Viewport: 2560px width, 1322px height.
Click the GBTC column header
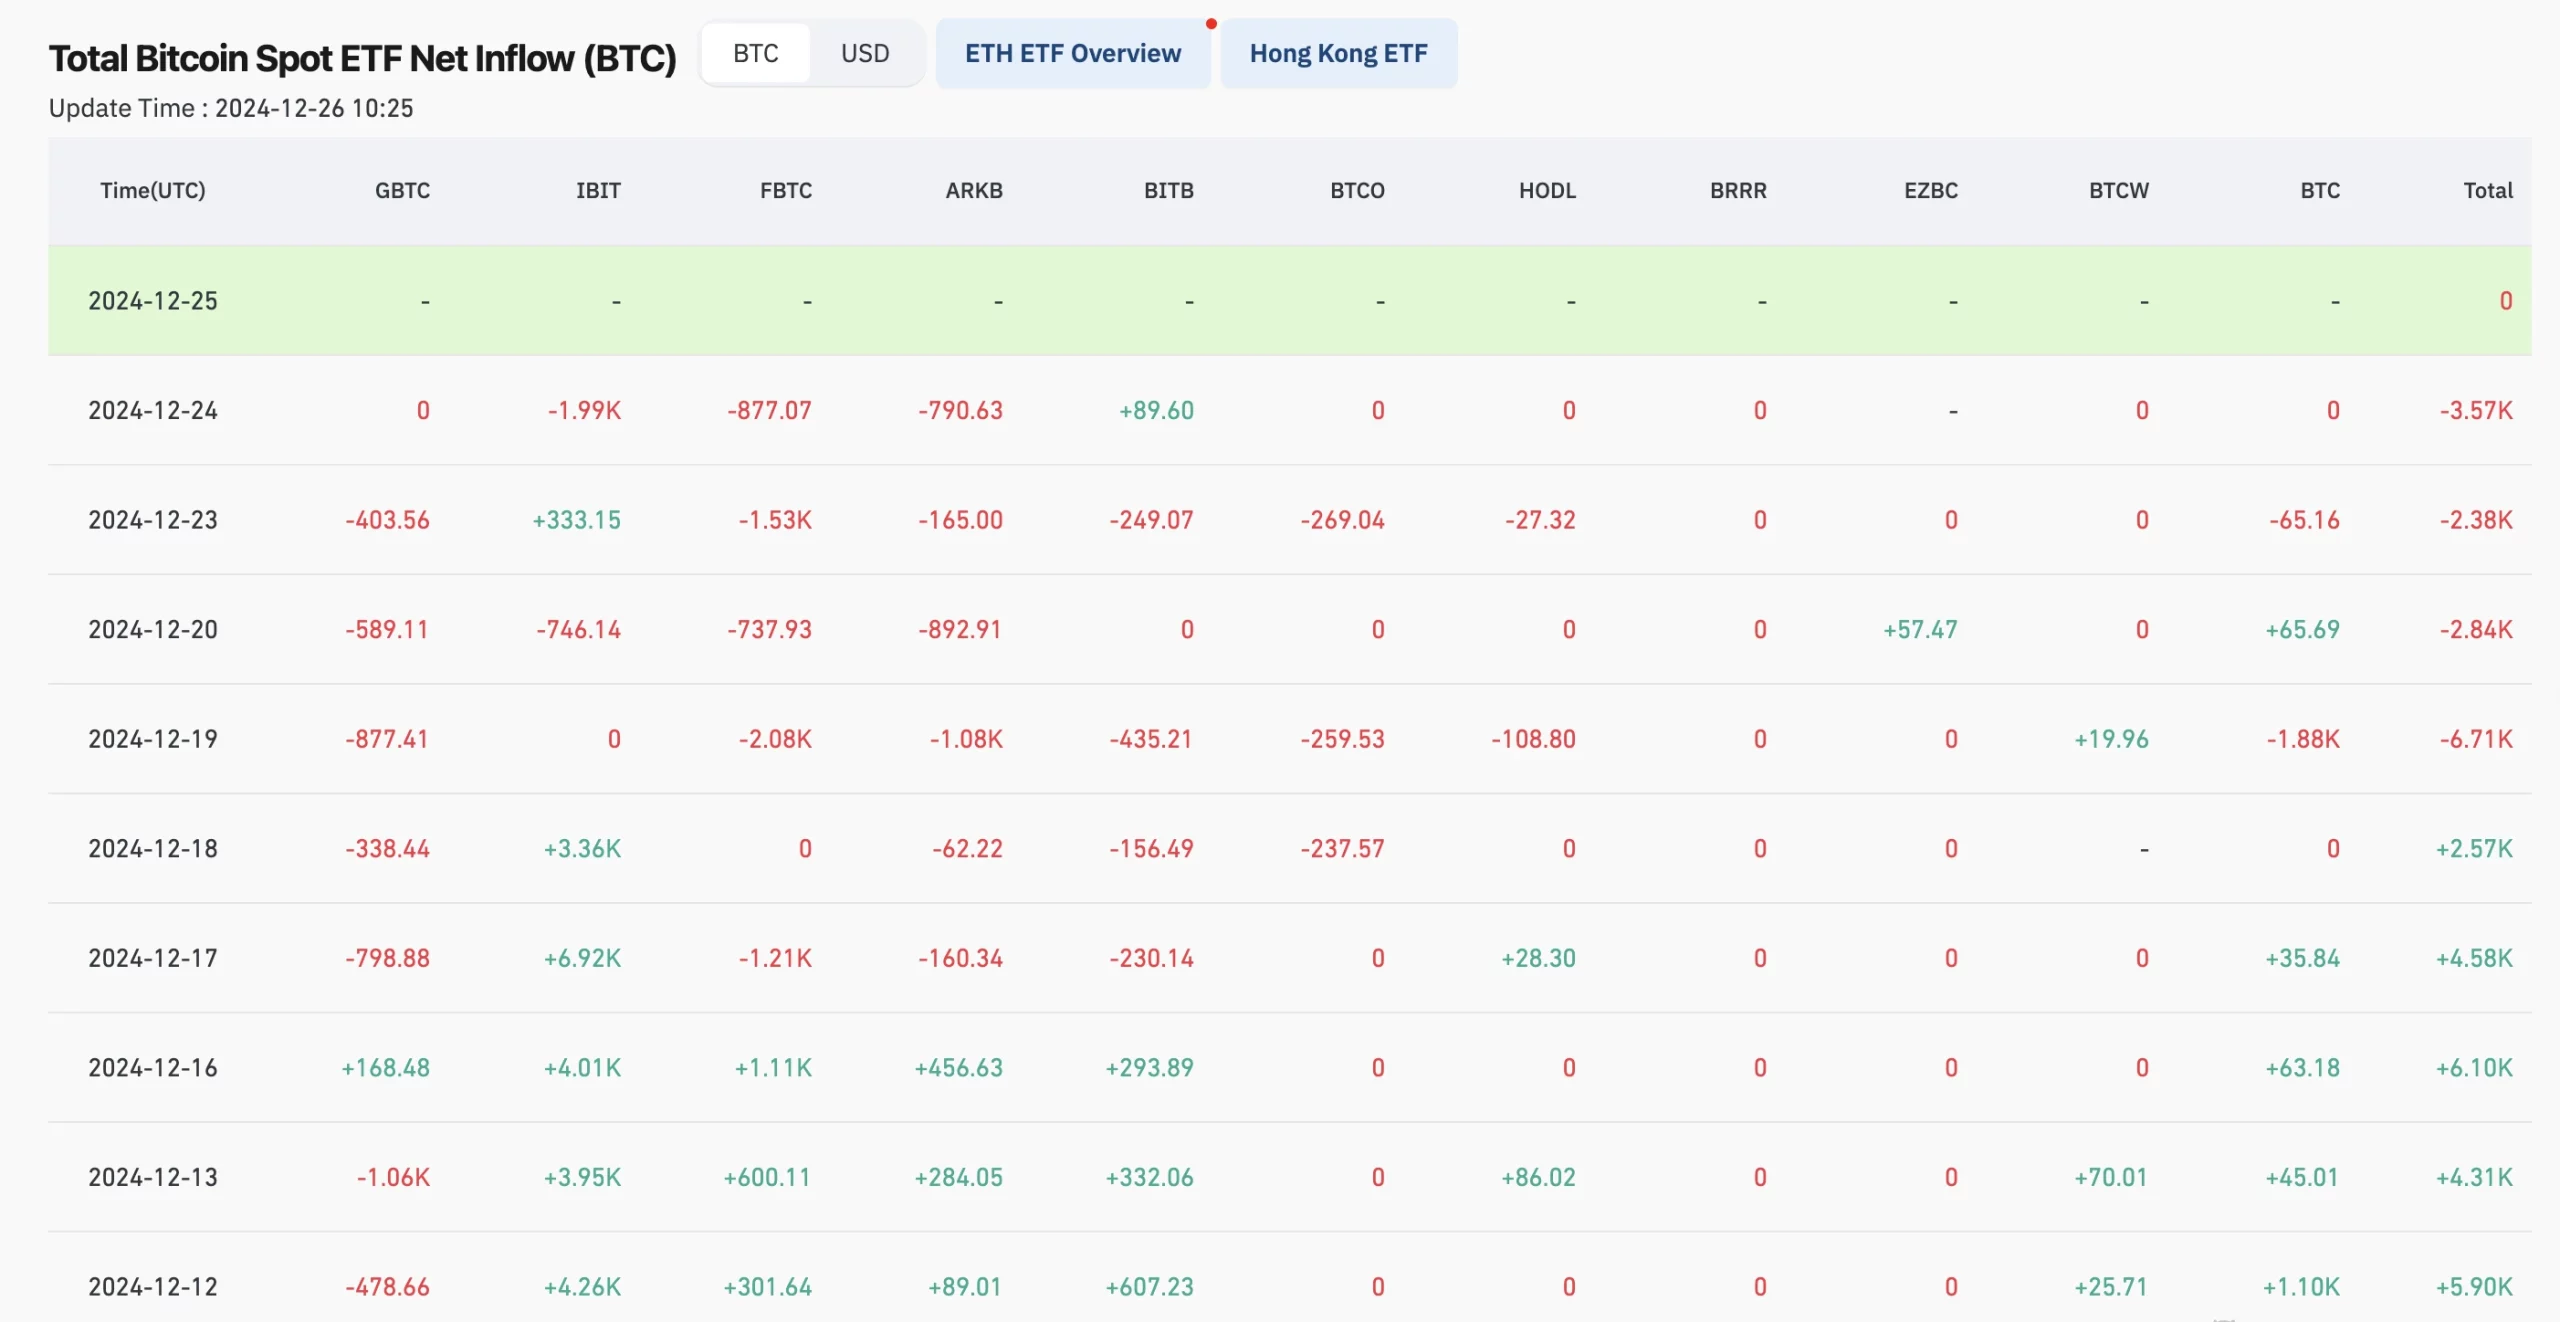[x=402, y=190]
